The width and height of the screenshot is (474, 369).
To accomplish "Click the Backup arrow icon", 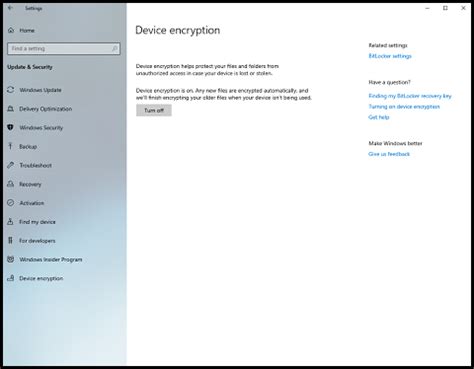I will click(10, 146).
